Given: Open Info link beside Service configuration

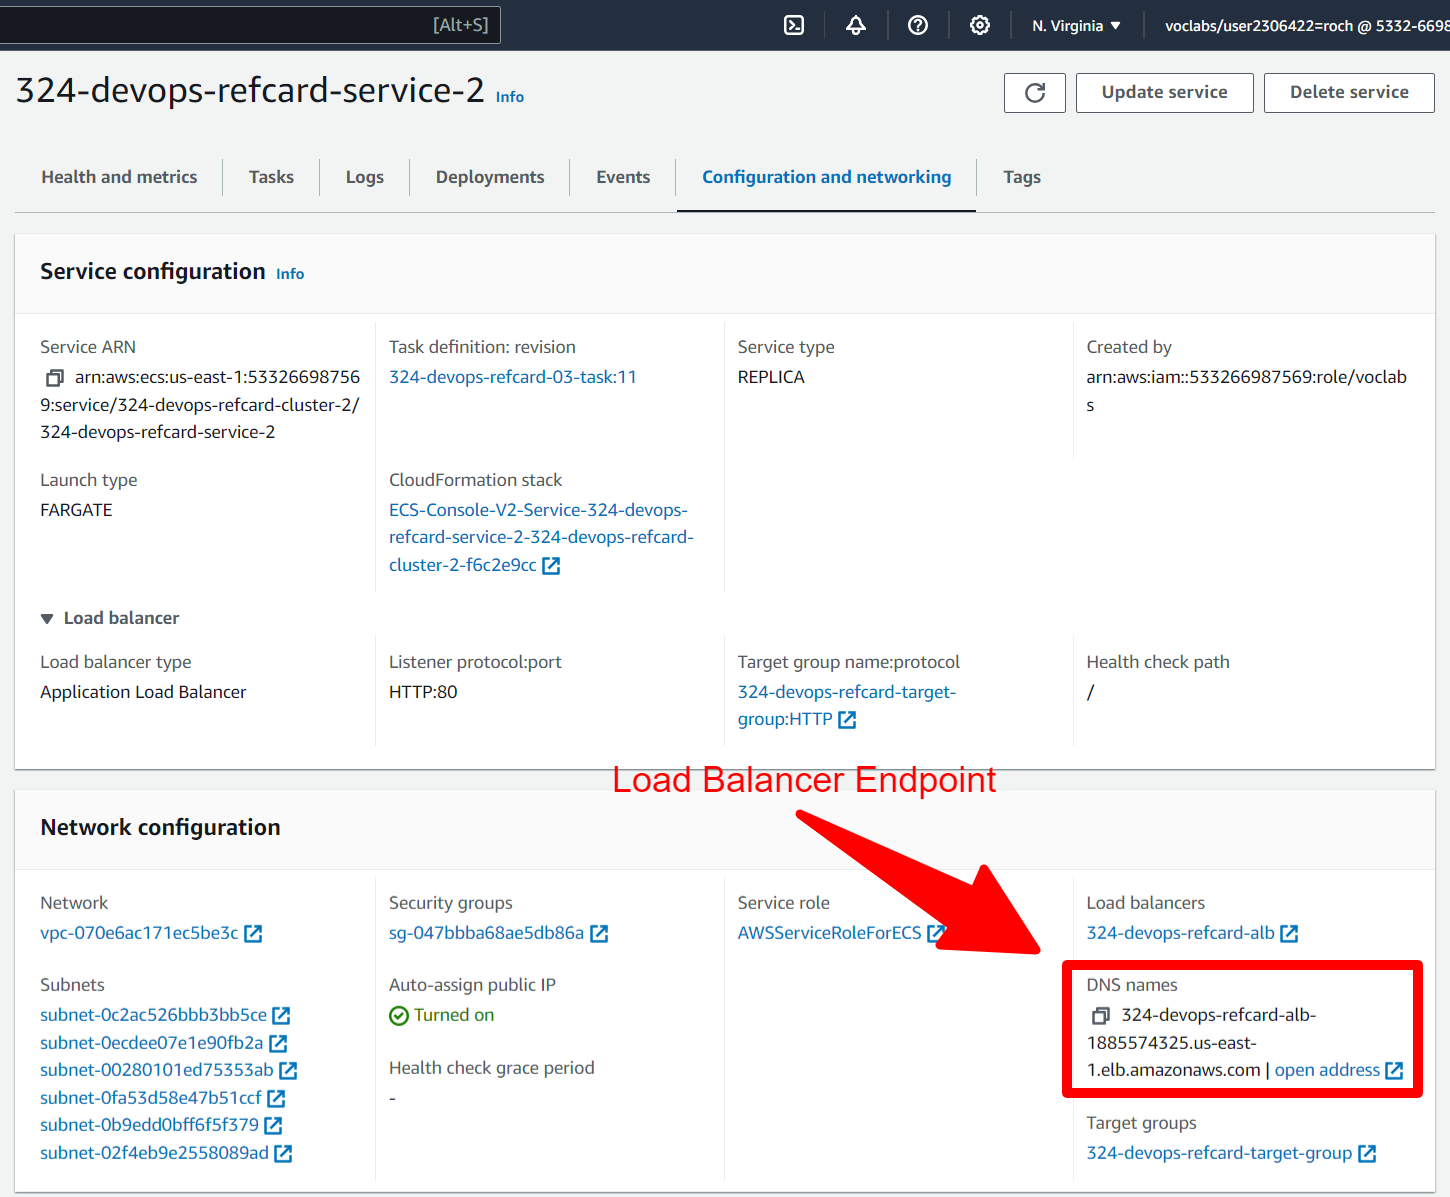Looking at the screenshot, I should coord(290,274).
